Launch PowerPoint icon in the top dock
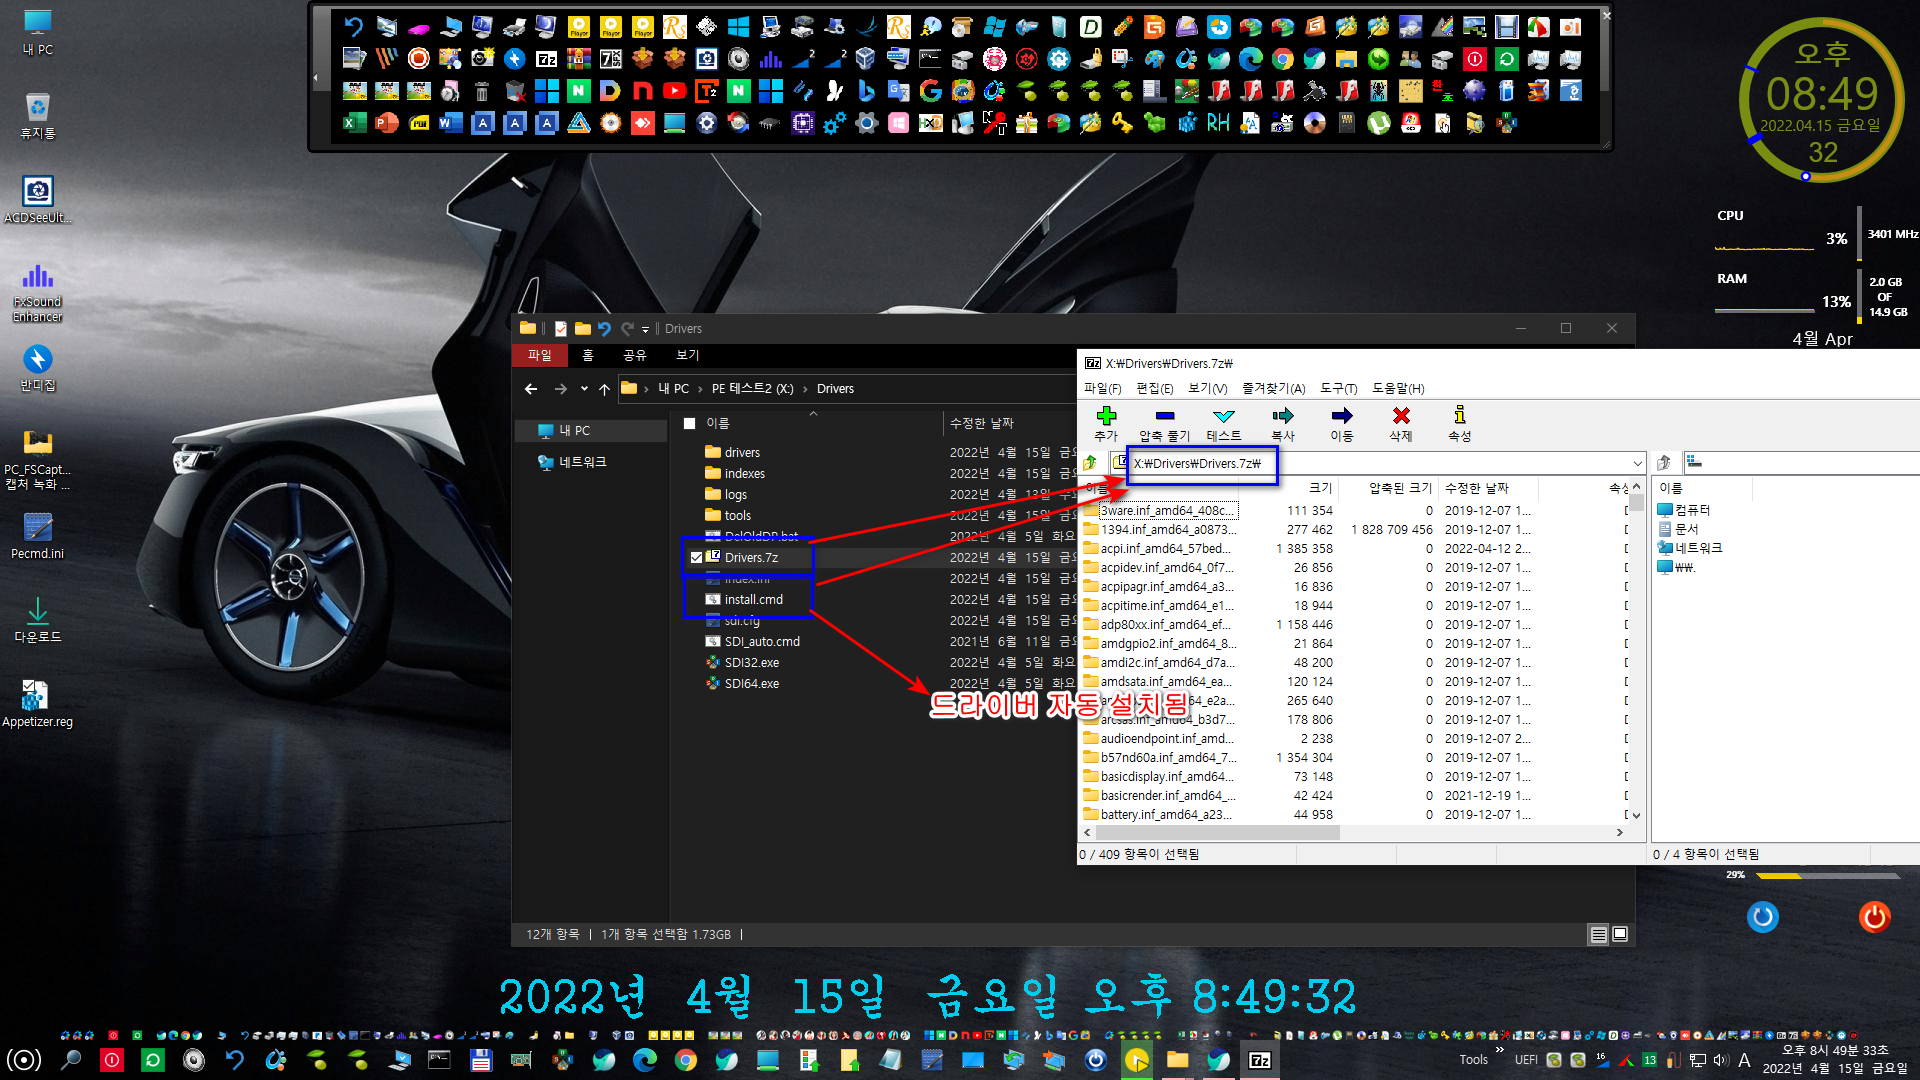The image size is (1920, 1080). [x=387, y=124]
